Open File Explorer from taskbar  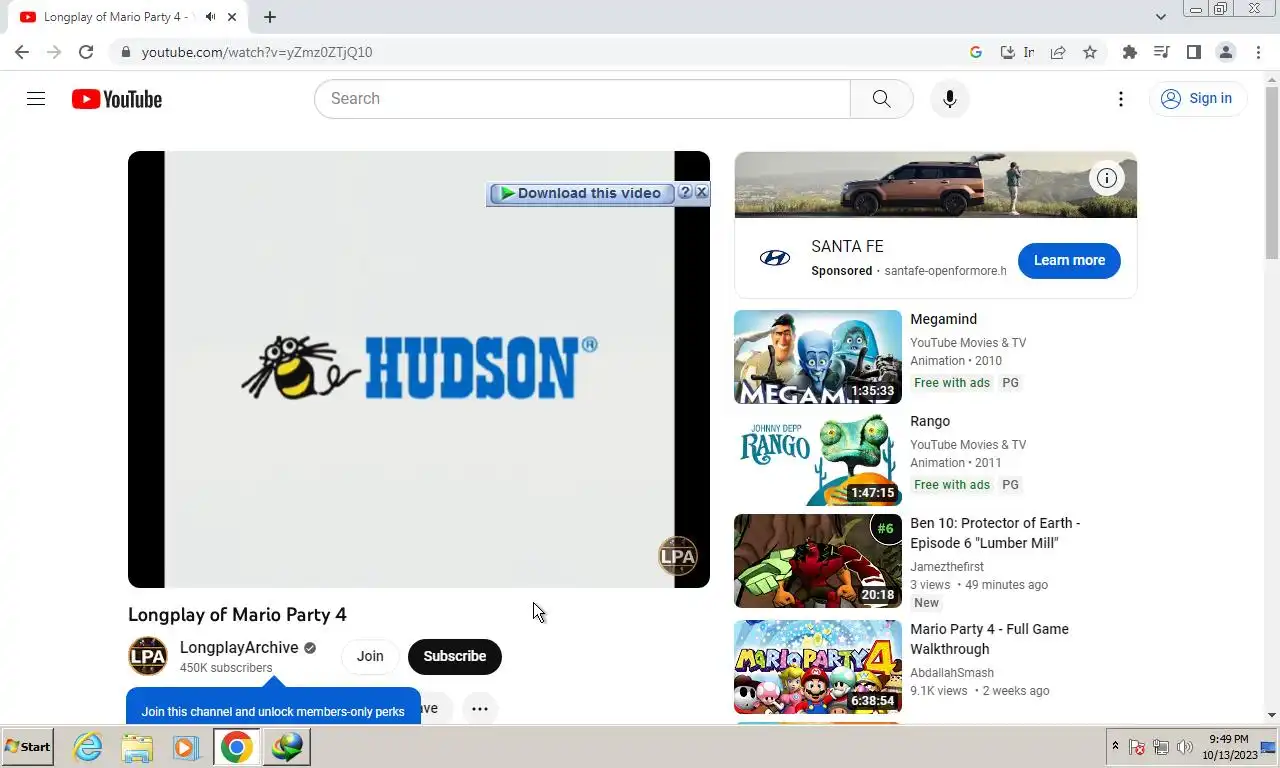[x=137, y=747]
